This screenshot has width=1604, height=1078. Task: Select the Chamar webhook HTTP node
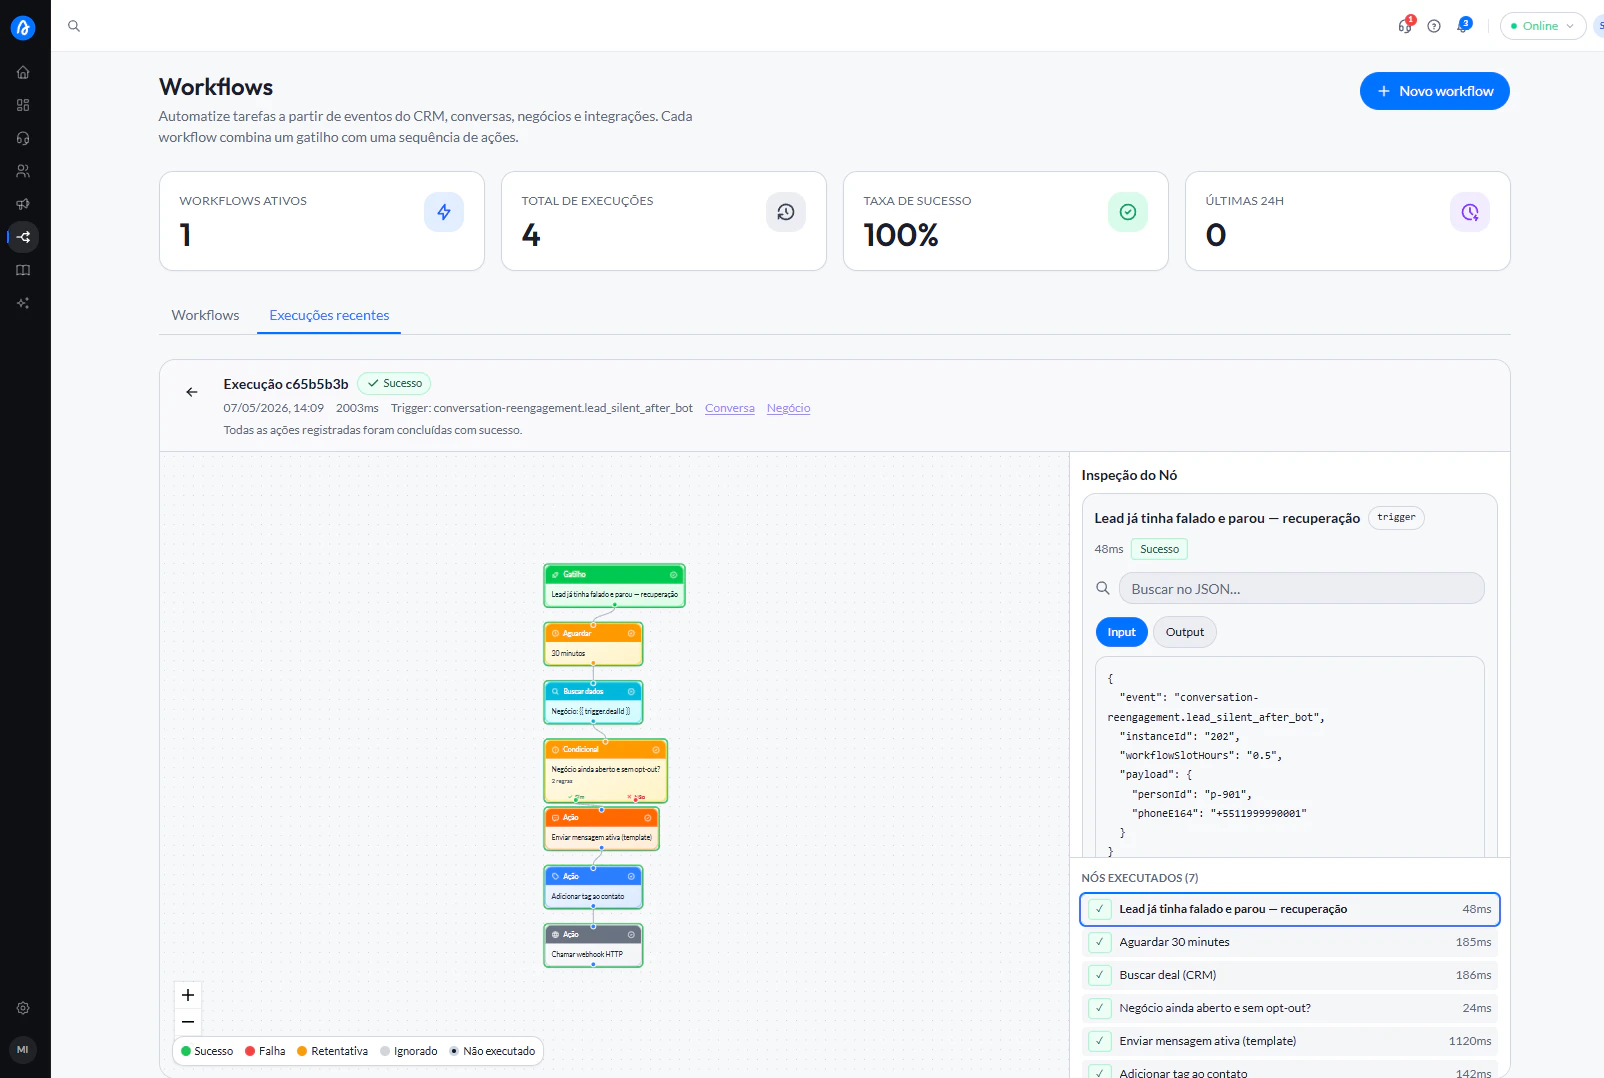593,945
